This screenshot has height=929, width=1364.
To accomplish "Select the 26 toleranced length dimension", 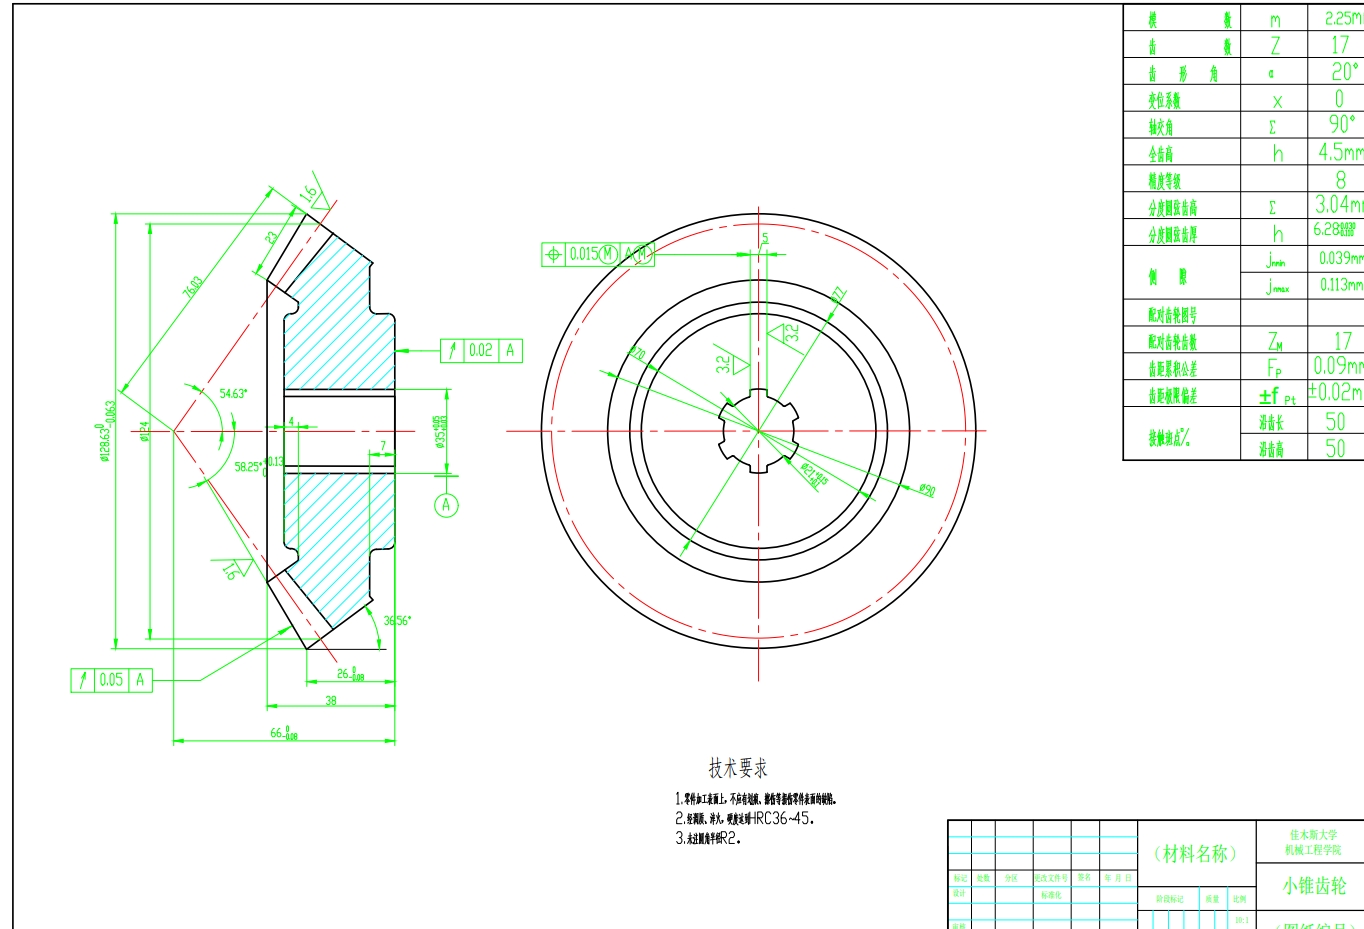I will pos(350,674).
